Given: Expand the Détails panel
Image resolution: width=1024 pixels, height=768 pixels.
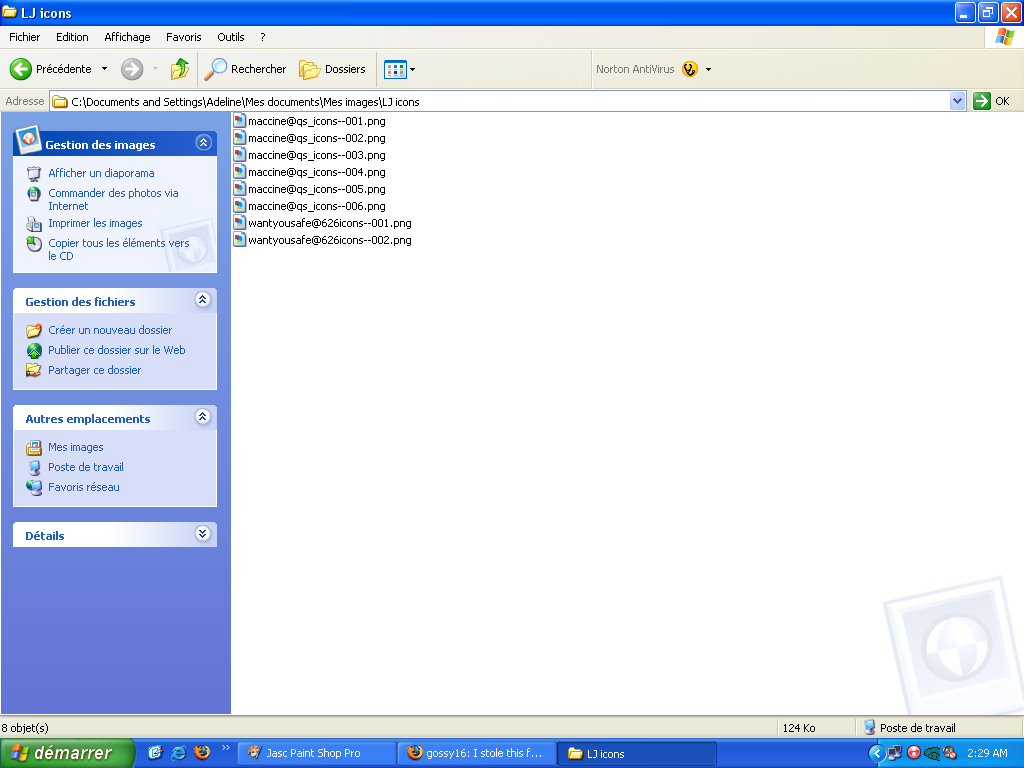Looking at the screenshot, I should [x=203, y=534].
